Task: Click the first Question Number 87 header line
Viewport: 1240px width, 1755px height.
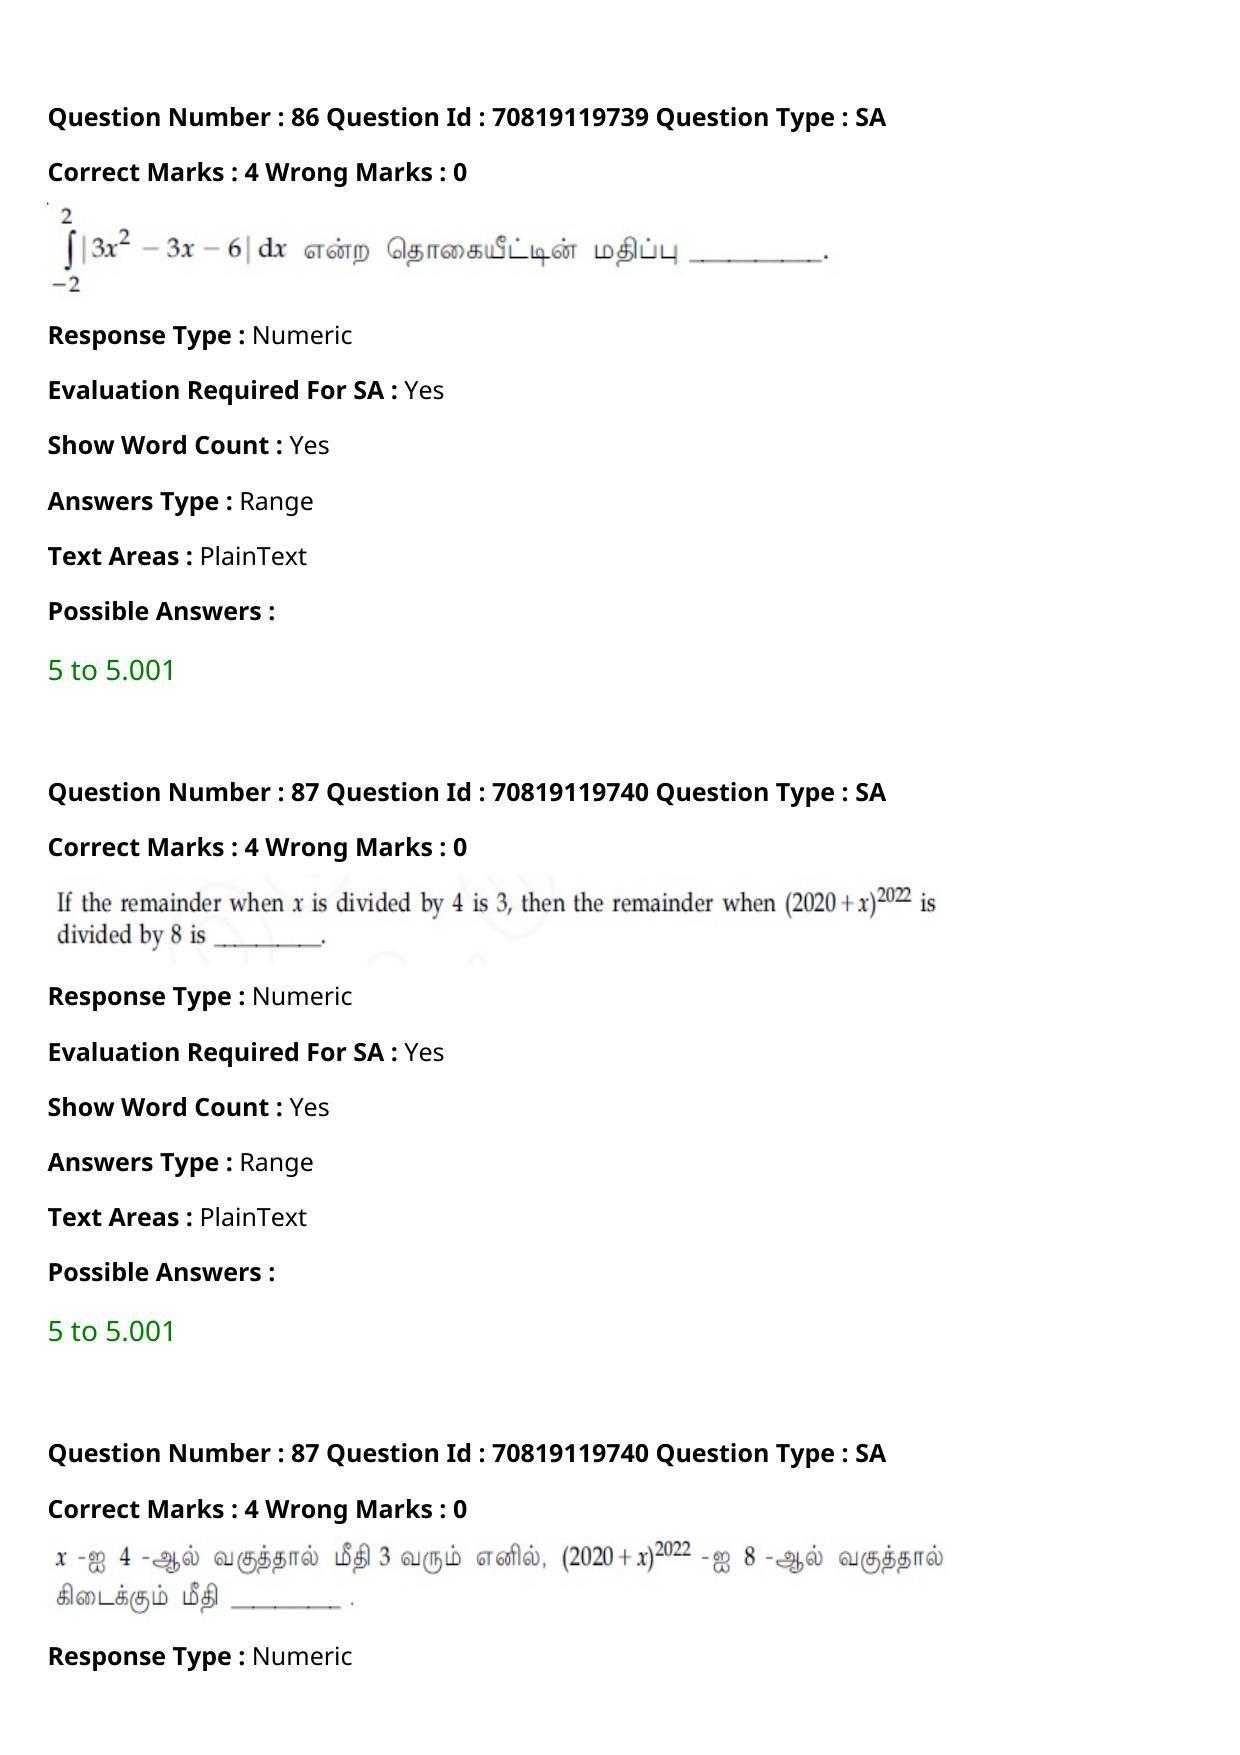Action: click(467, 792)
